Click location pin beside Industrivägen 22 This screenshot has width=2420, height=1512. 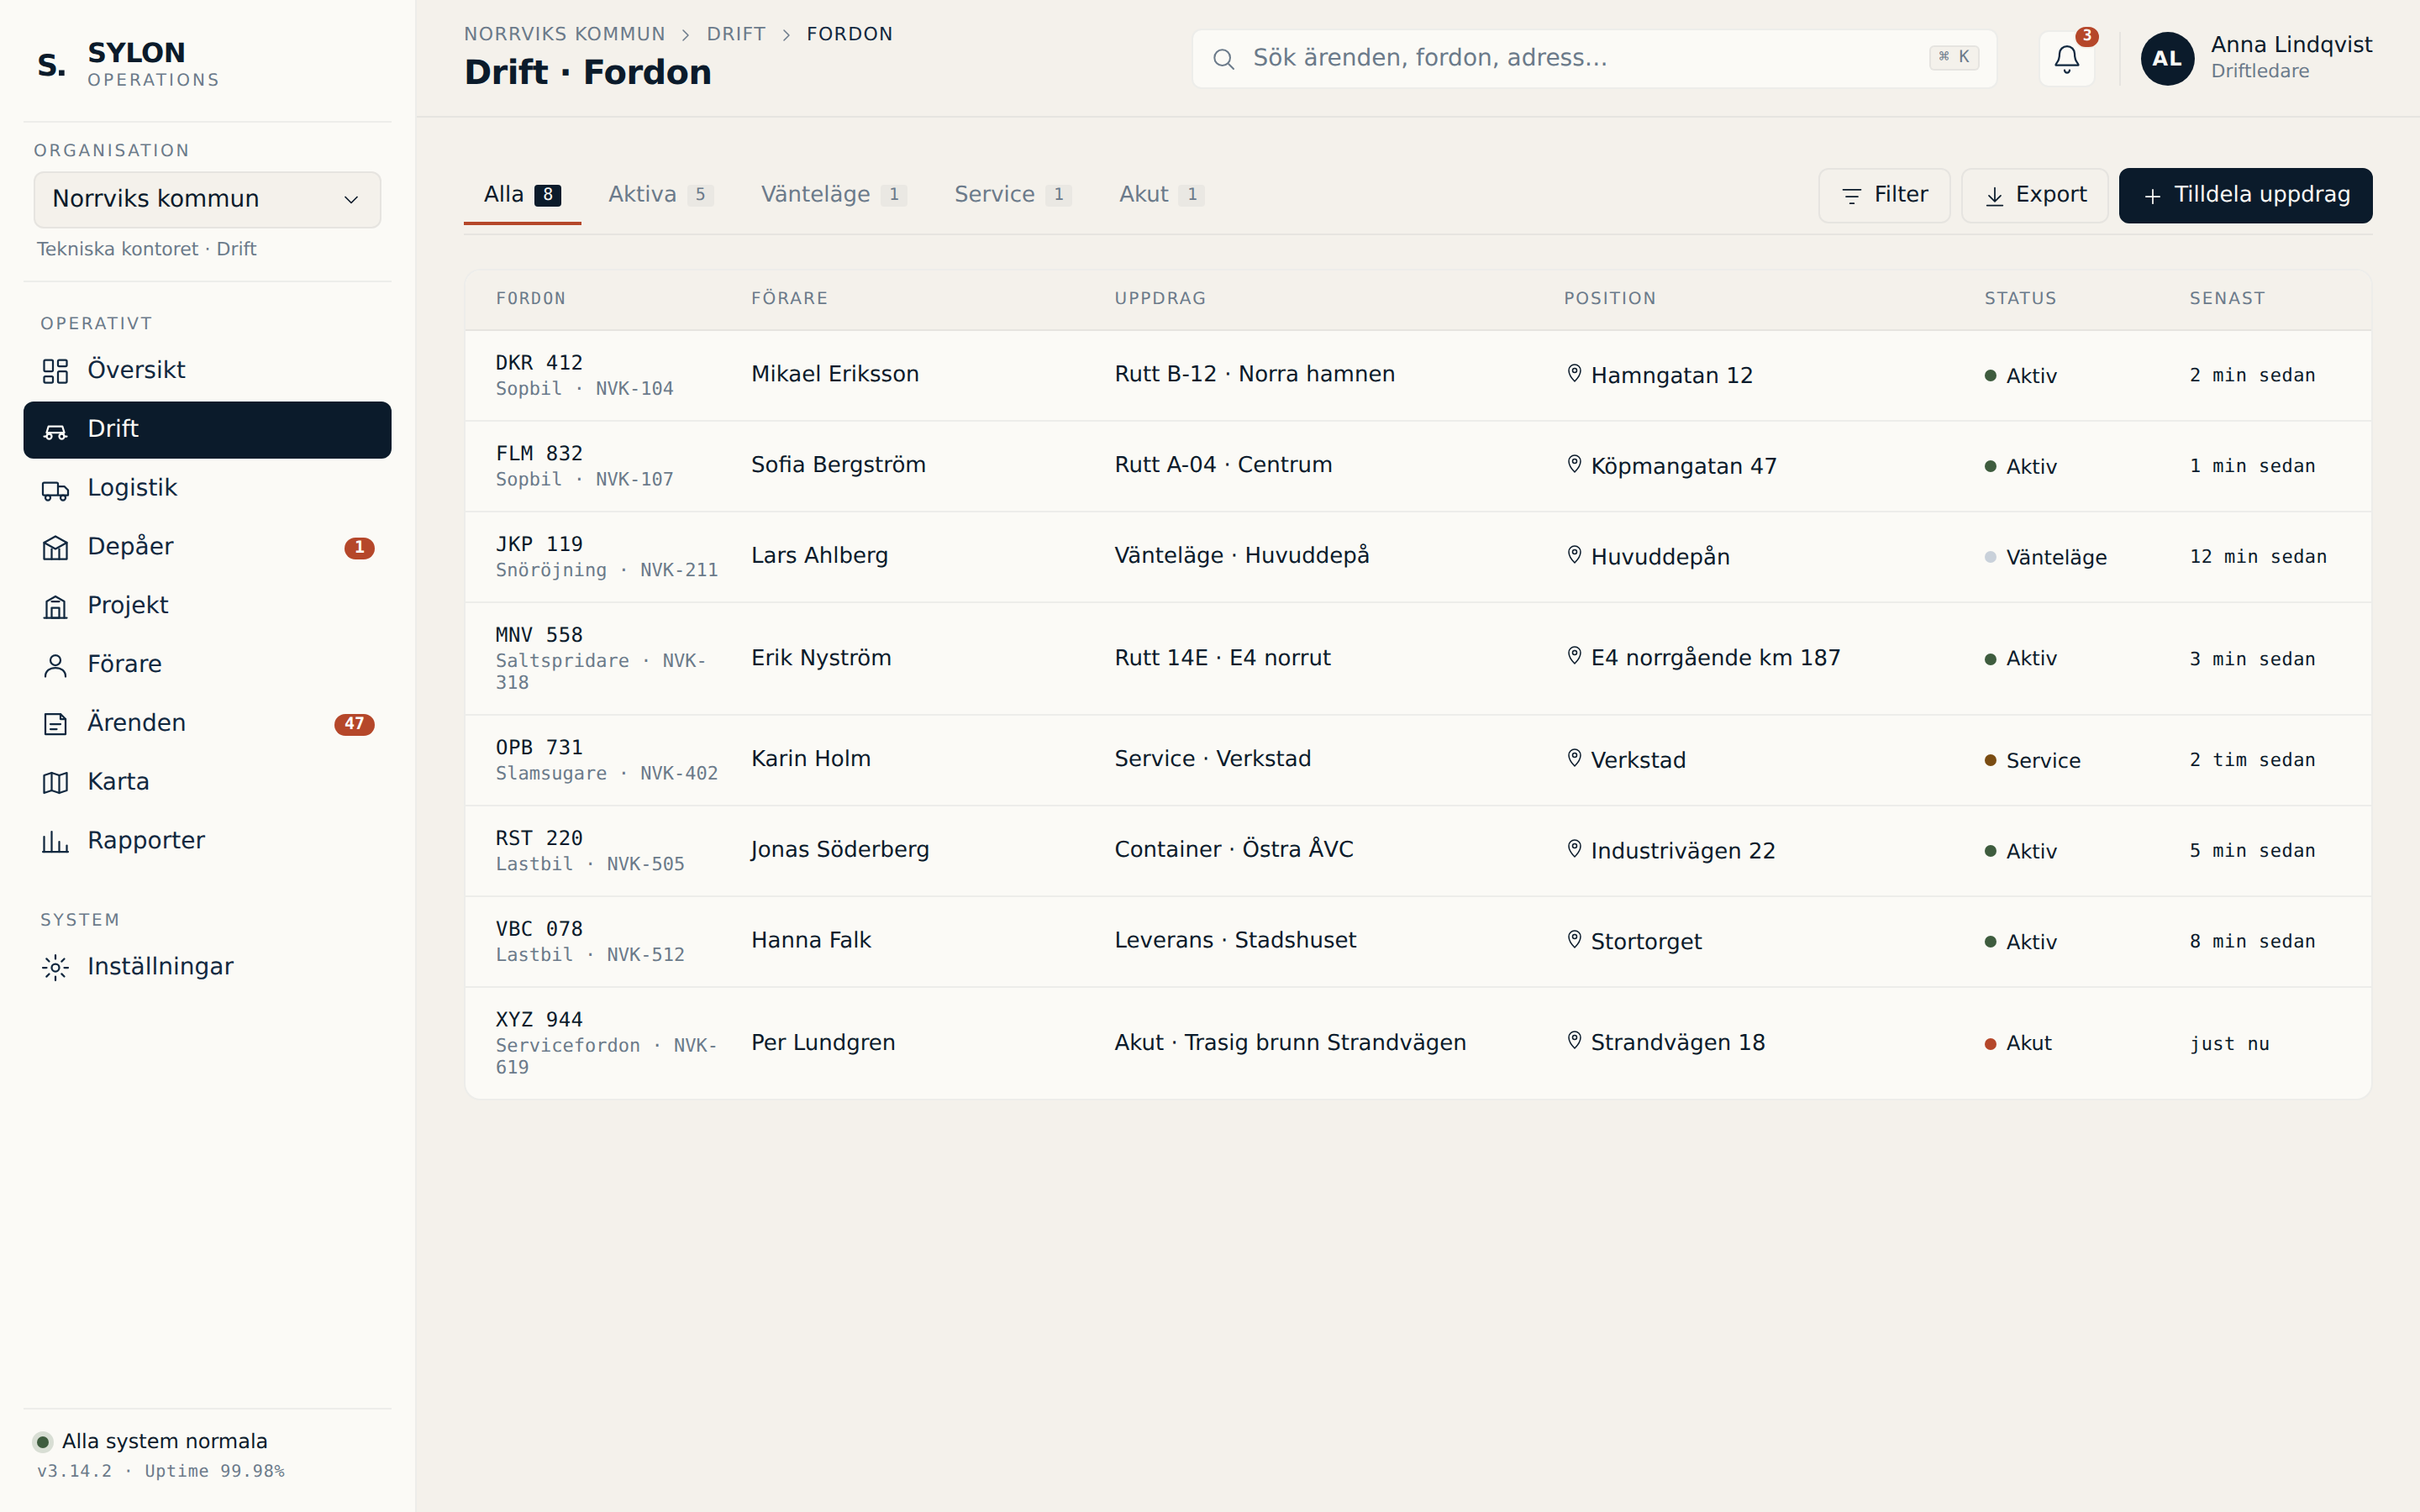click(1574, 849)
